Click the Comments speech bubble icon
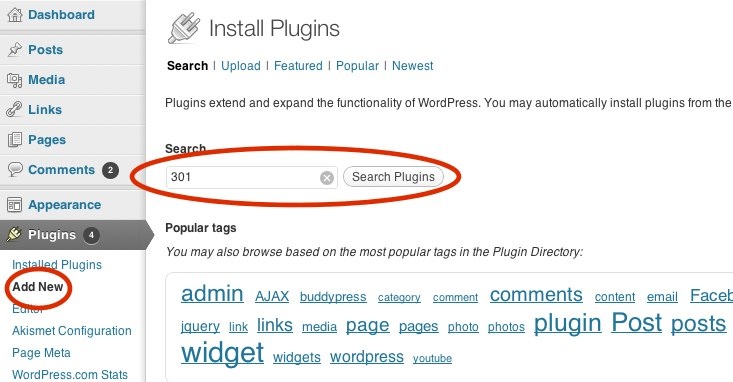The width and height of the screenshot is (733, 382). coord(14,169)
